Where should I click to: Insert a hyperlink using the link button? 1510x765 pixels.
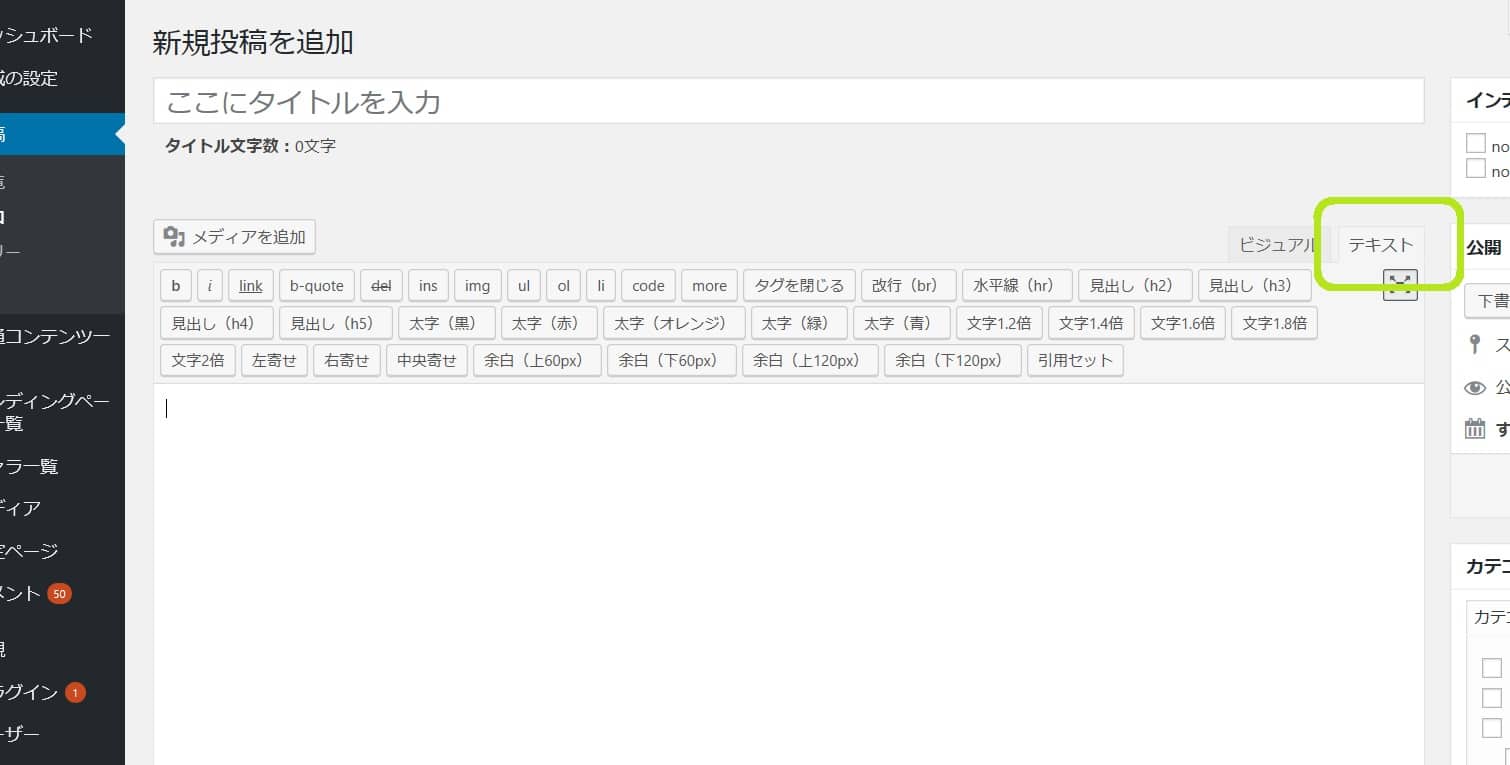pos(251,285)
